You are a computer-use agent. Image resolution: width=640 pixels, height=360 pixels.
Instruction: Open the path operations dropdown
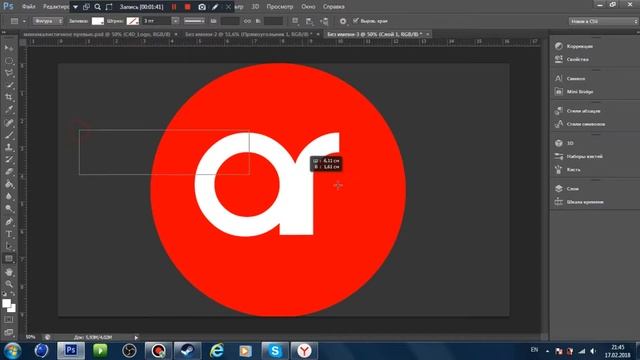296,21
